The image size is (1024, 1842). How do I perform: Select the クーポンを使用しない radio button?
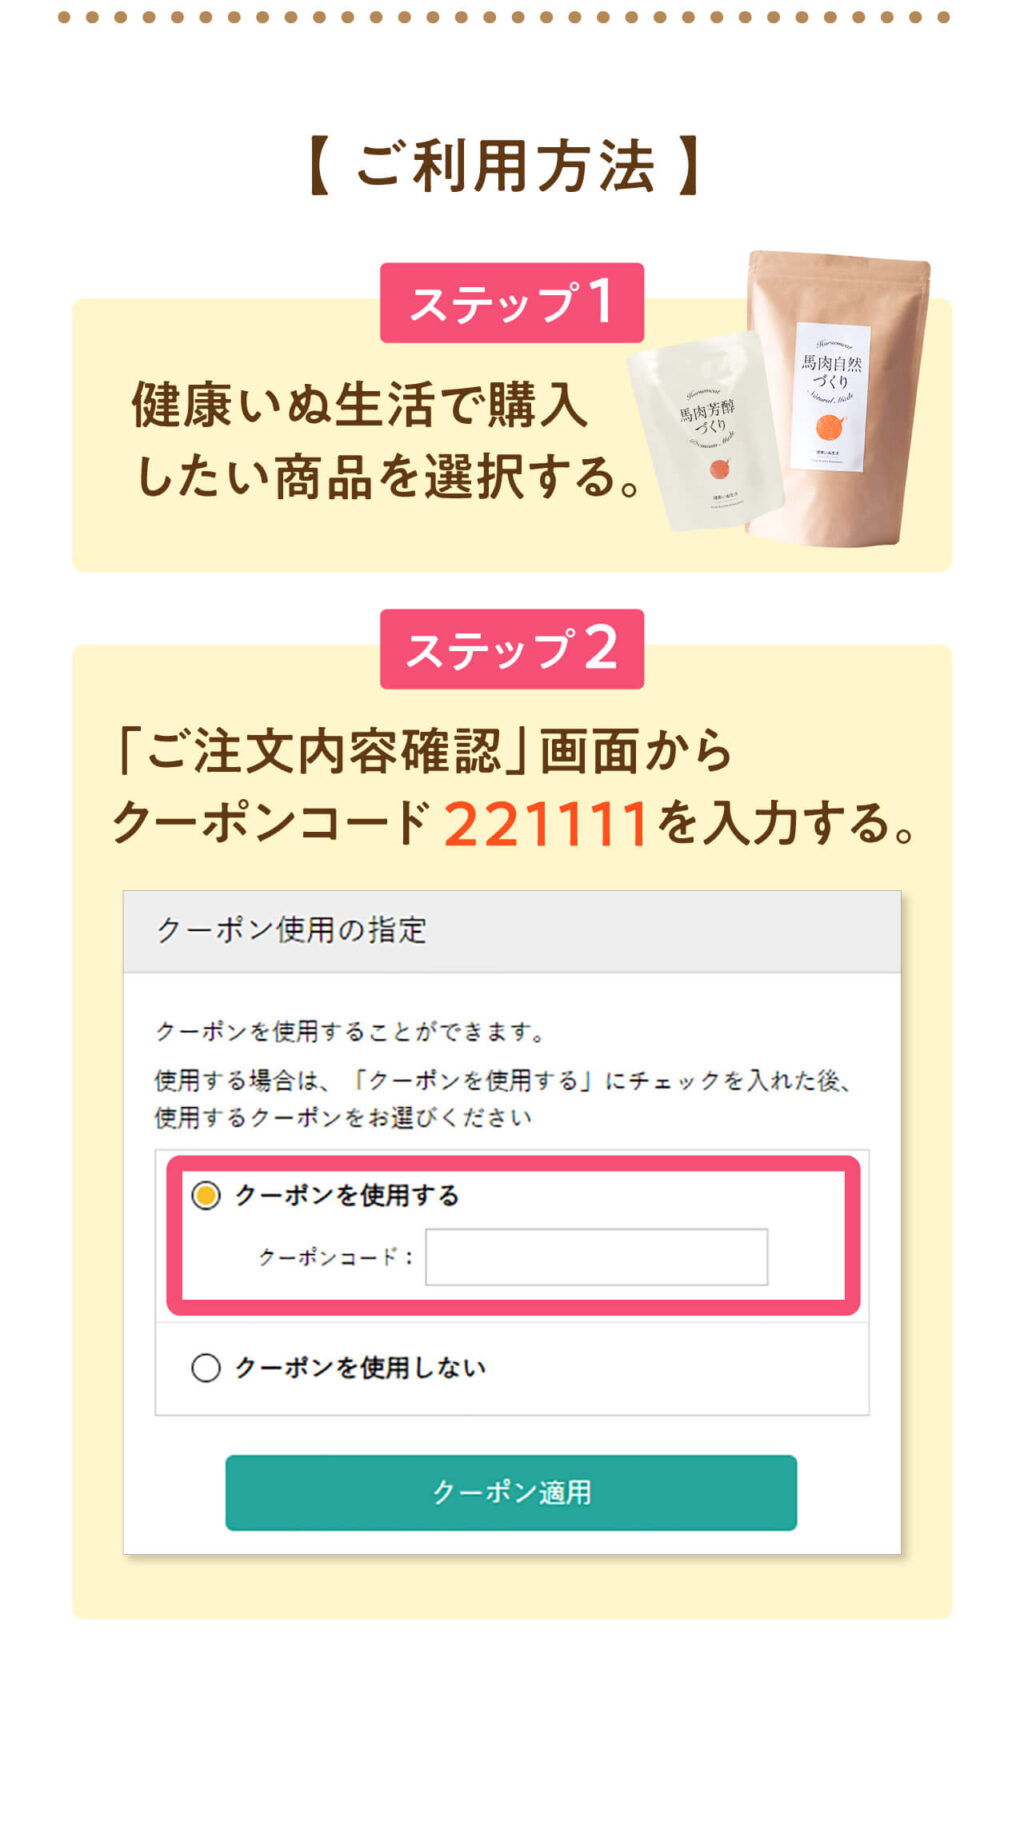point(206,1367)
